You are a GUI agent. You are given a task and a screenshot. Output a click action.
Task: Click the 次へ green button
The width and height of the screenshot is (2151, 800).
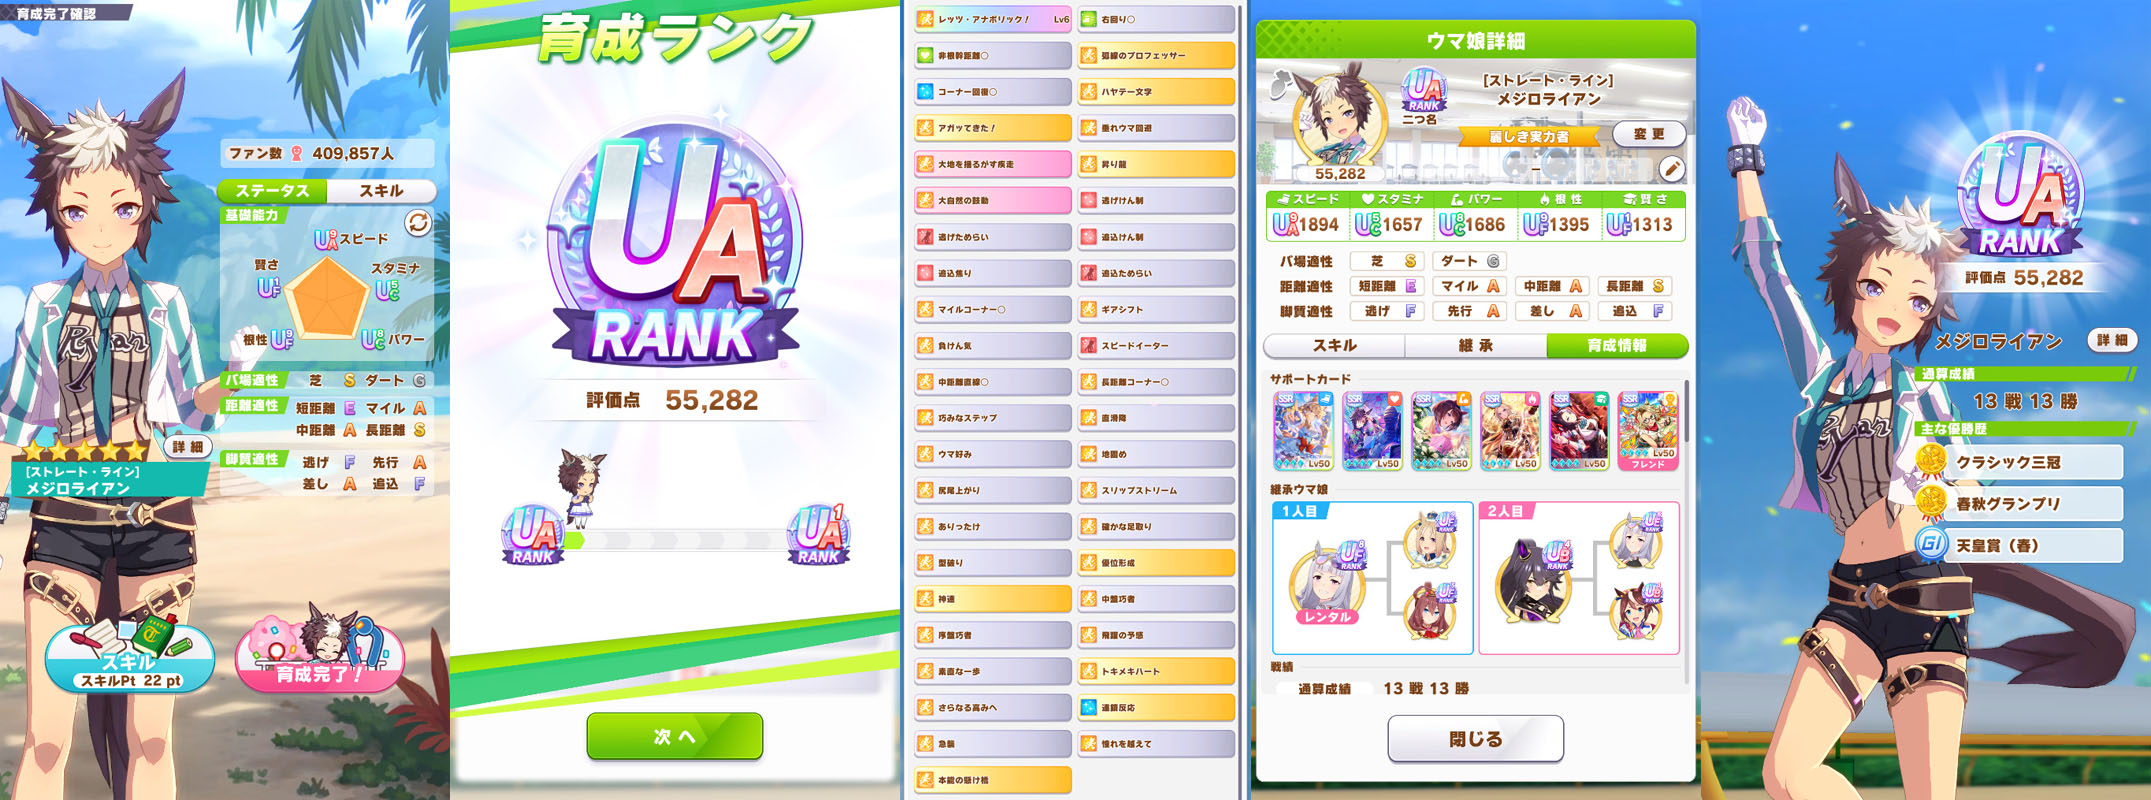[675, 736]
